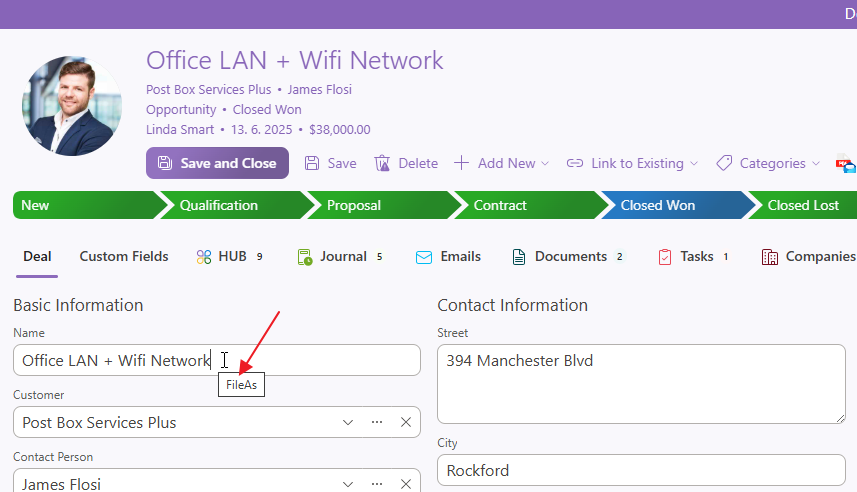The image size is (857, 492).
Task: Click the Save floppy disk icon
Action: pyautogui.click(x=312, y=163)
